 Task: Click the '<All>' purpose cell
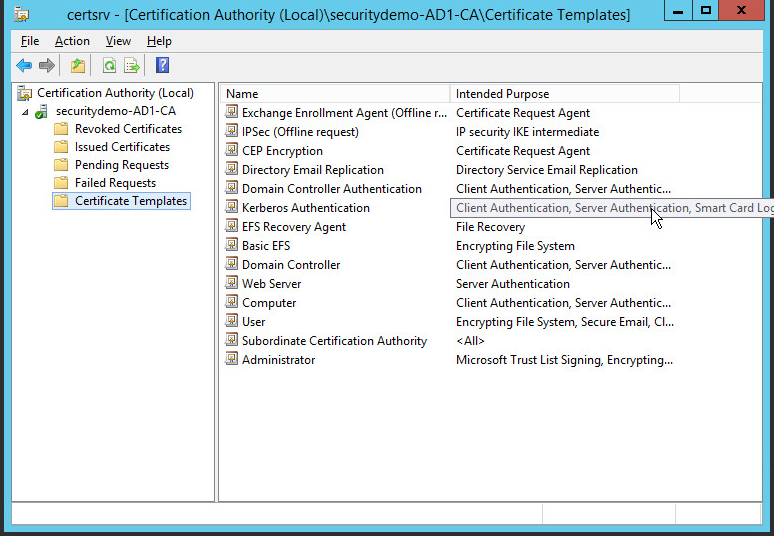pos(470,341)
